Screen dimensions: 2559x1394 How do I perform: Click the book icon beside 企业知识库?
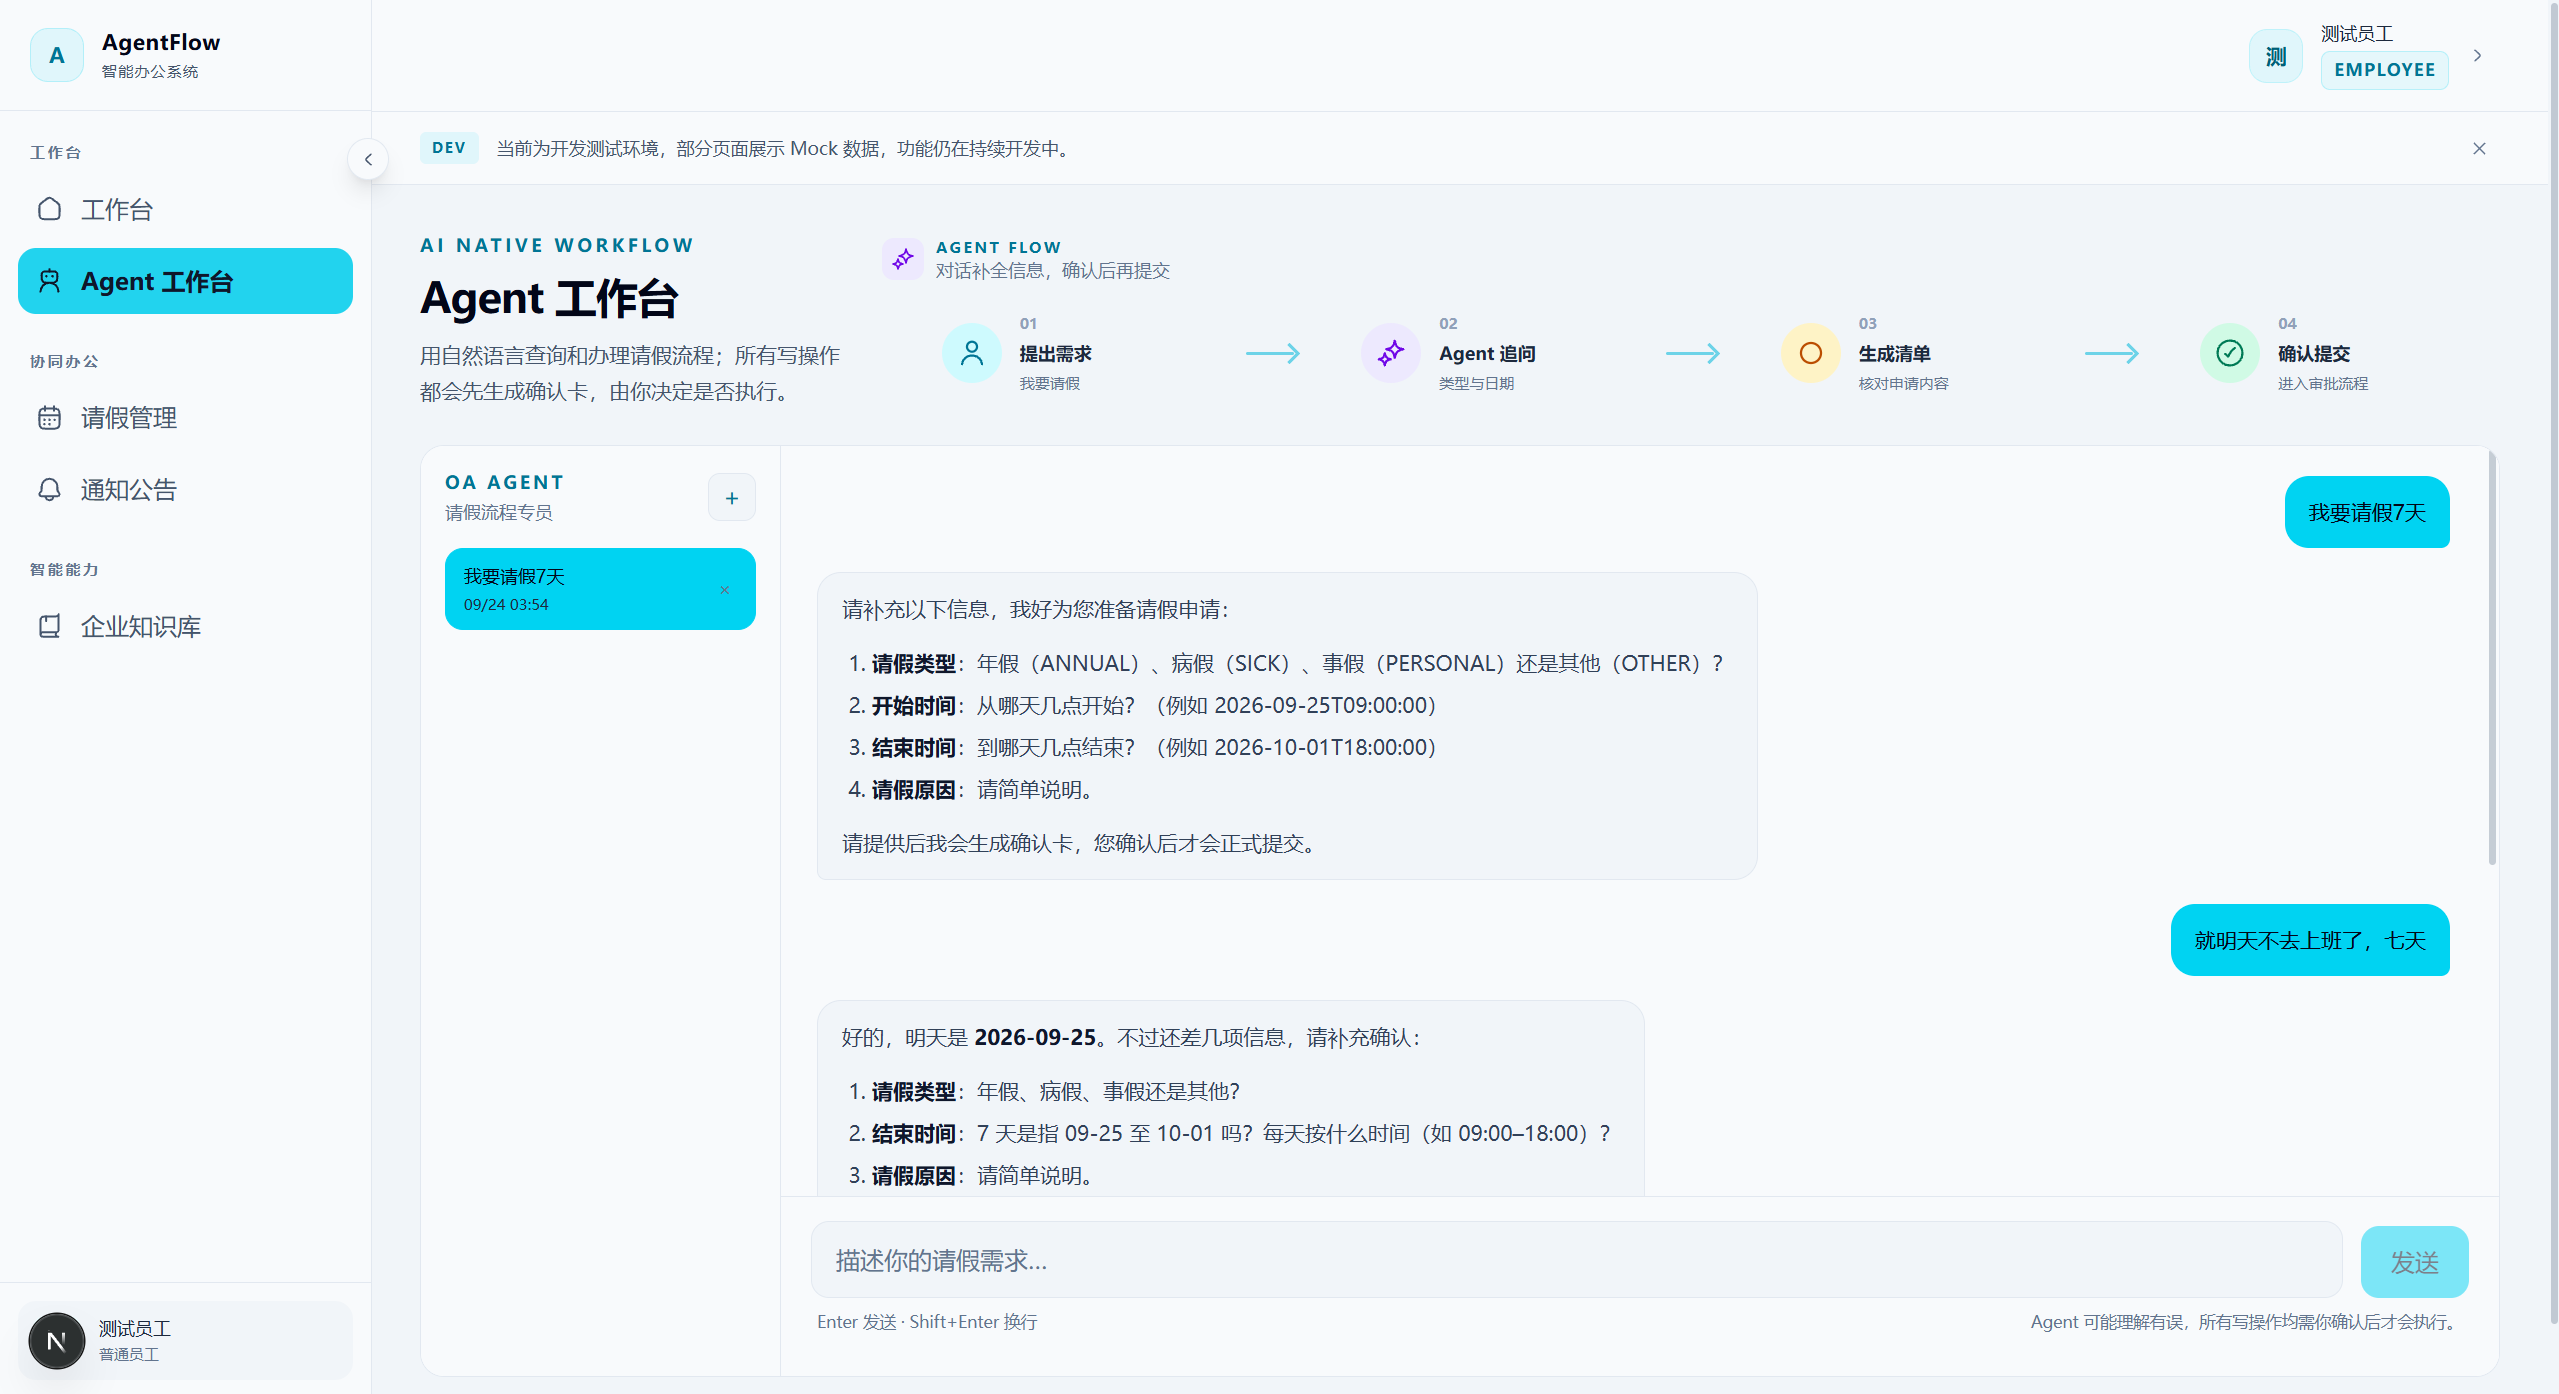(49, 626)
